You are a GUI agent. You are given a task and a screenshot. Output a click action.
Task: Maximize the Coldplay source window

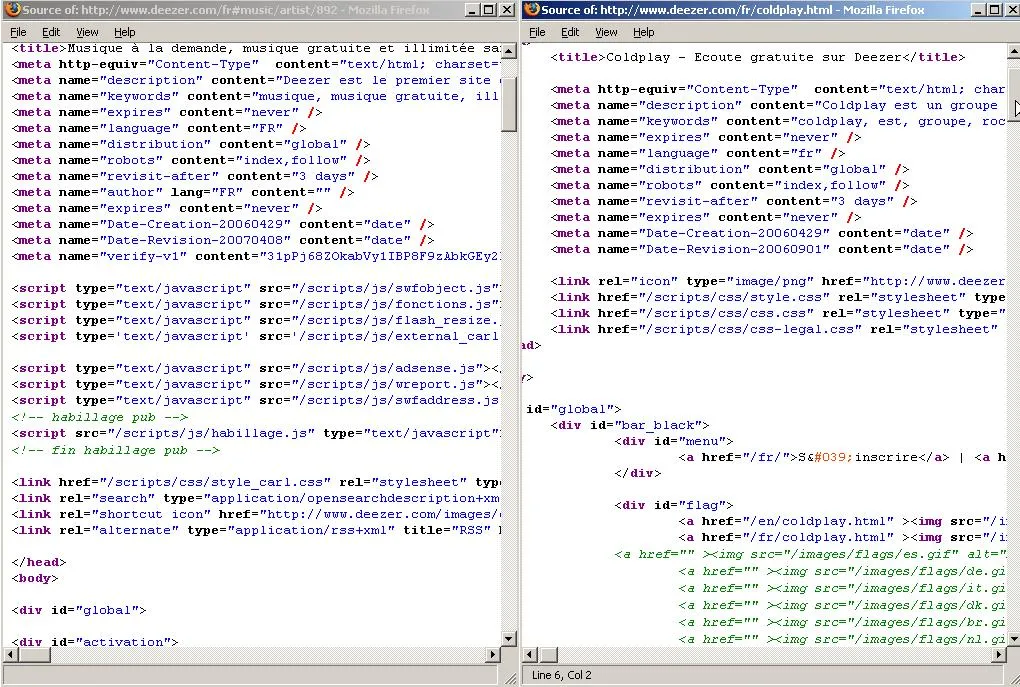pyautogui.click(x=993, y=10)
